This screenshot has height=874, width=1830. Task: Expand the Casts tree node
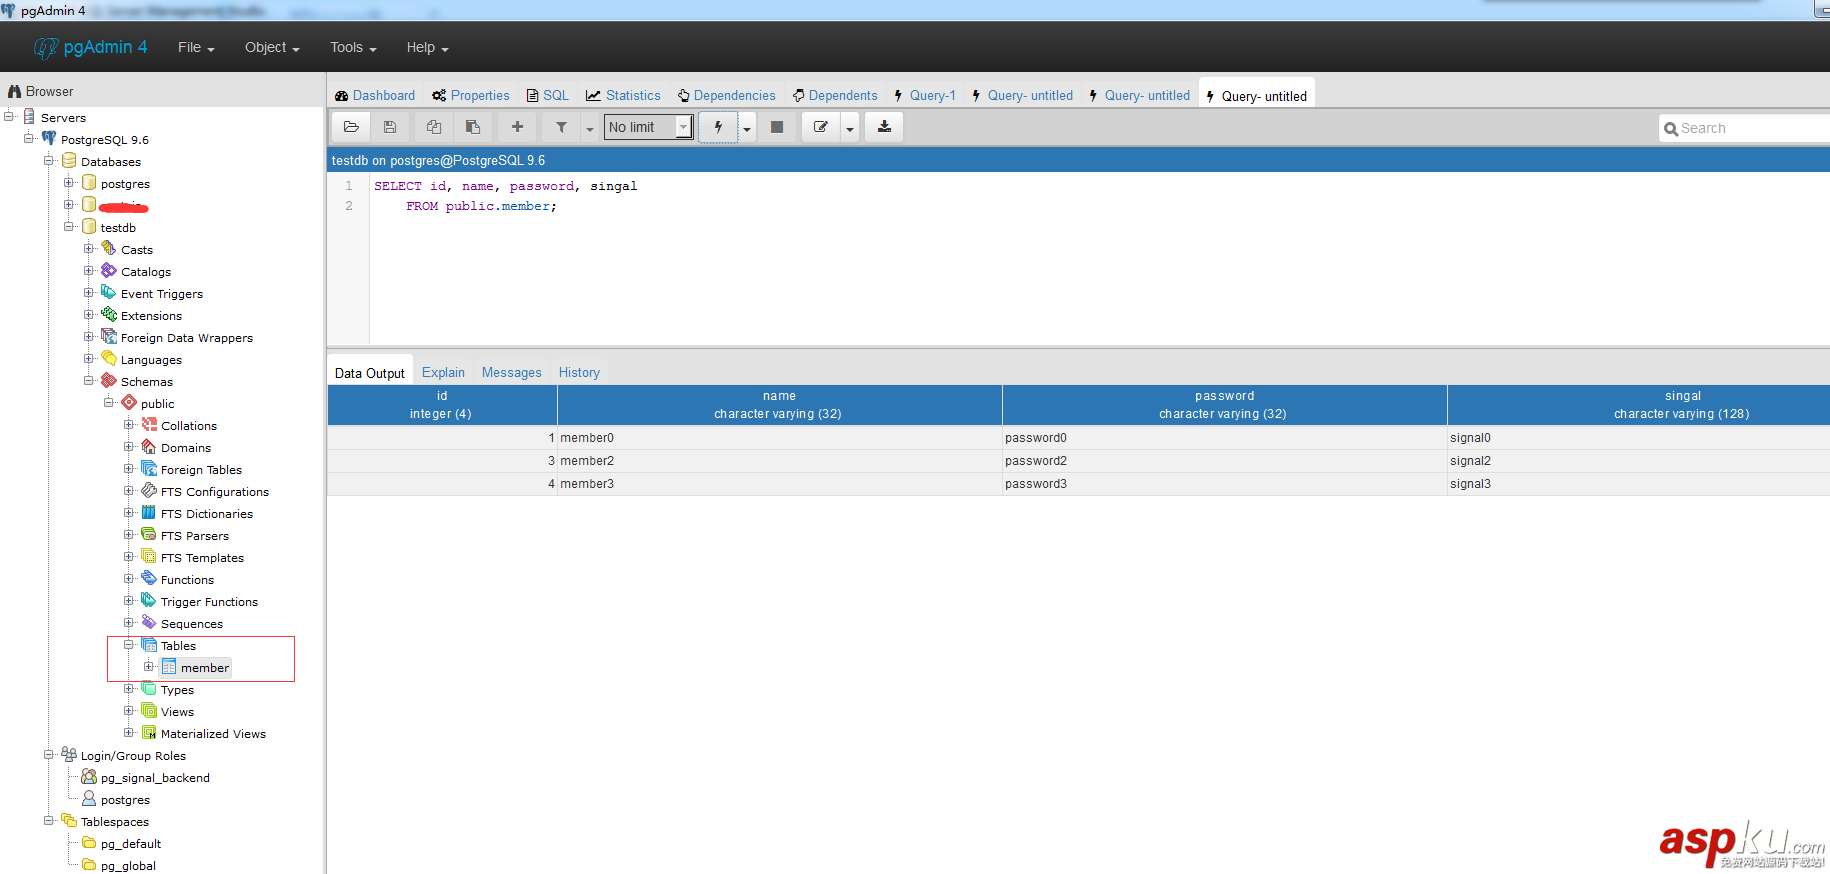pos(89,249)
